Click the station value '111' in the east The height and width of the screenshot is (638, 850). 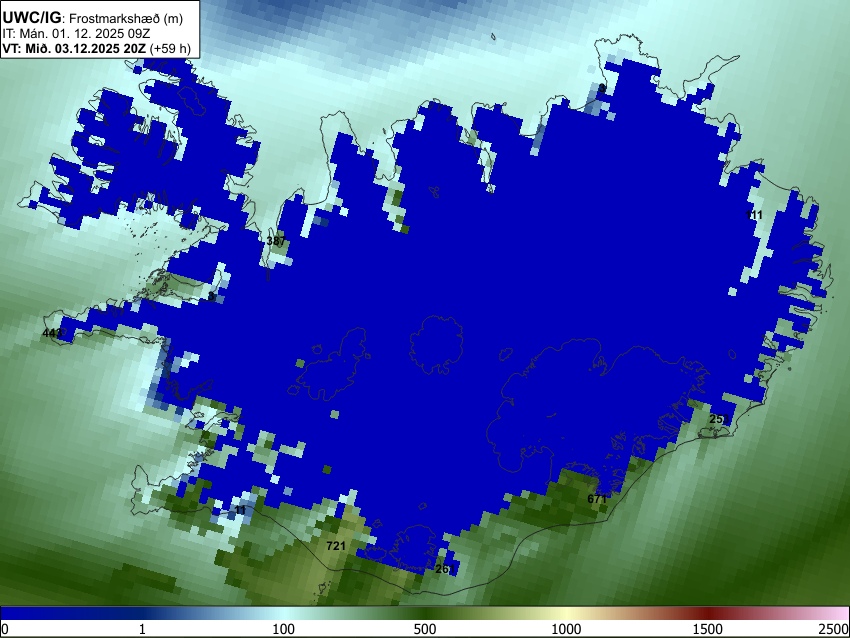tap(754, 215)
